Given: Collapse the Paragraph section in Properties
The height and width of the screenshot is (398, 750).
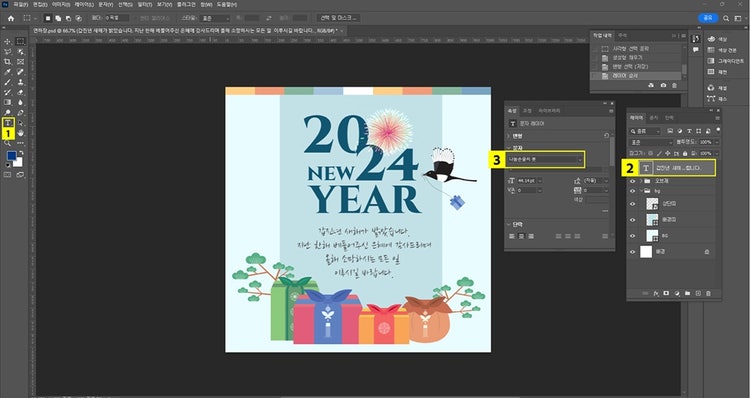Looking at the screenshot, I should pyautogui.click(x=509, y=224).
